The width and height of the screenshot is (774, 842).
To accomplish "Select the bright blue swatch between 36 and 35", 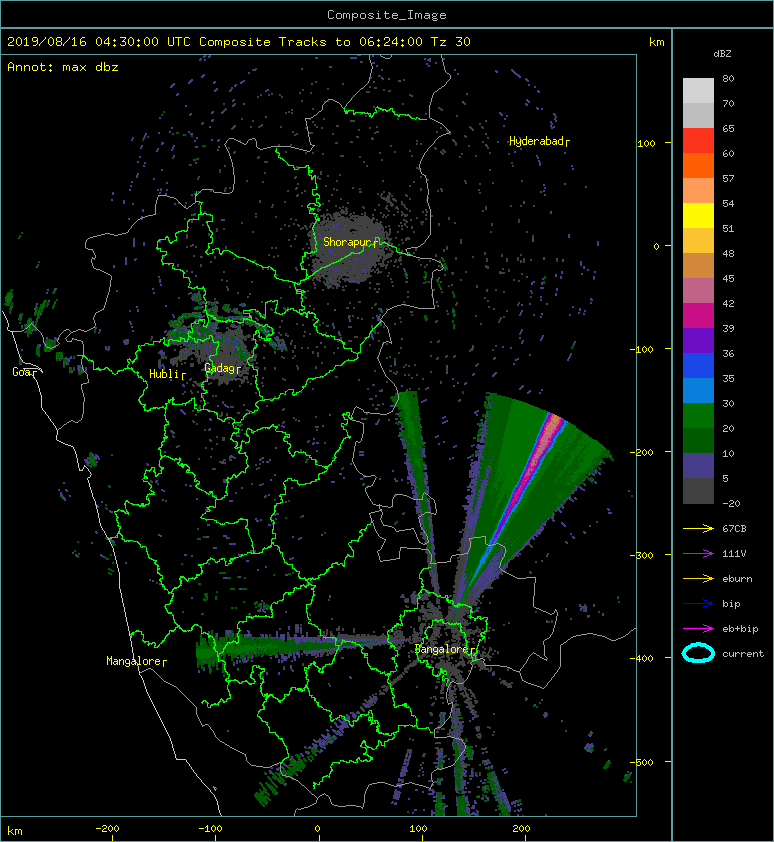I will (x=698, y=365).
